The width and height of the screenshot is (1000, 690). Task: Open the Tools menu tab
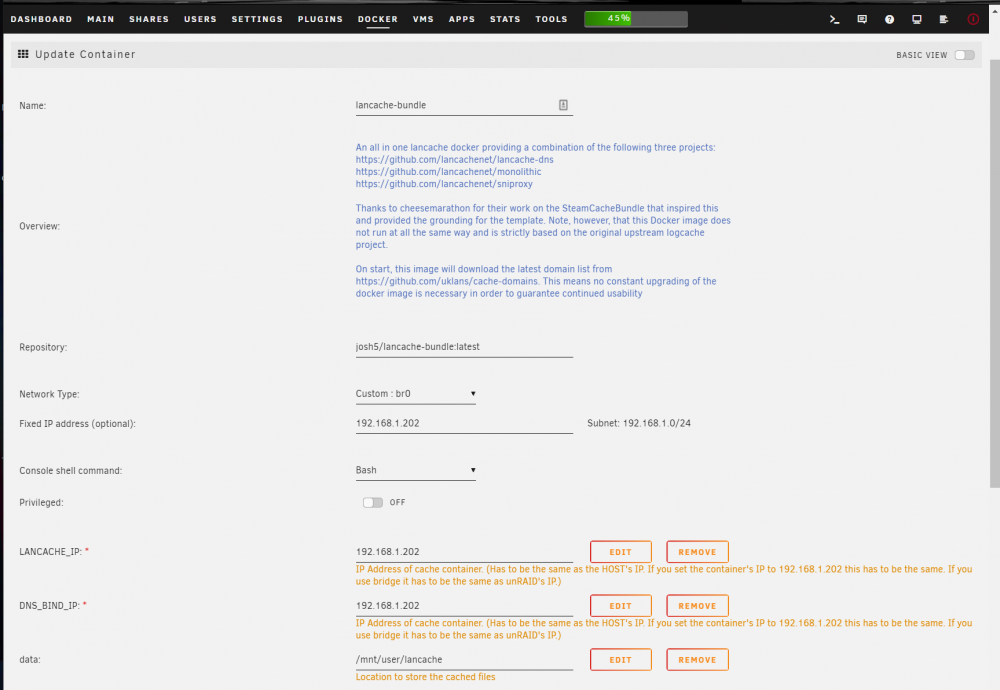point(552,19)
